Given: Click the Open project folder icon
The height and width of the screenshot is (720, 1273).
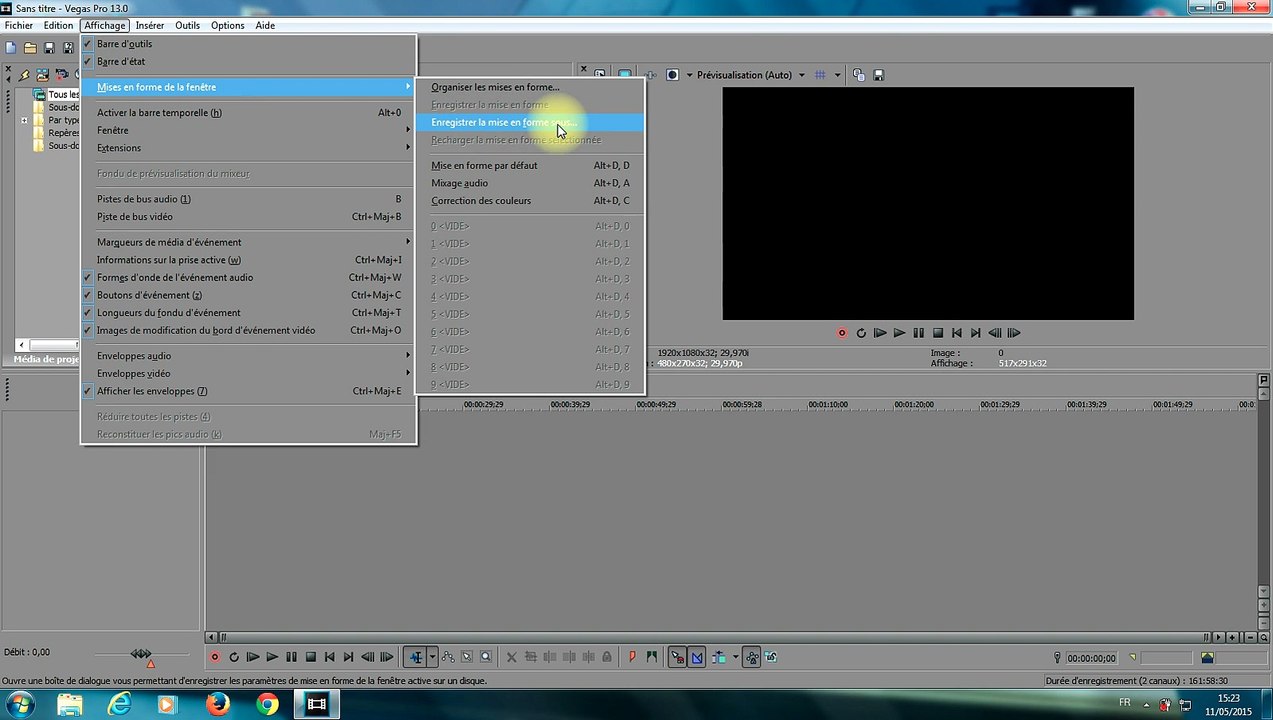Looking at the screenshot, I should pos(30,48).
